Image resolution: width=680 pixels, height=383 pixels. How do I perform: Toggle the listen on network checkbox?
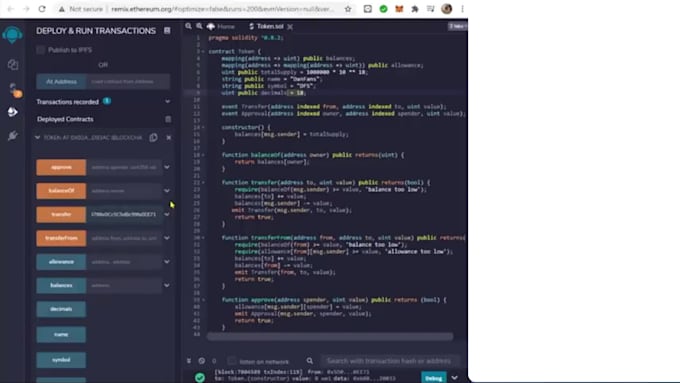pyautogui.click(x=232, y=361)
